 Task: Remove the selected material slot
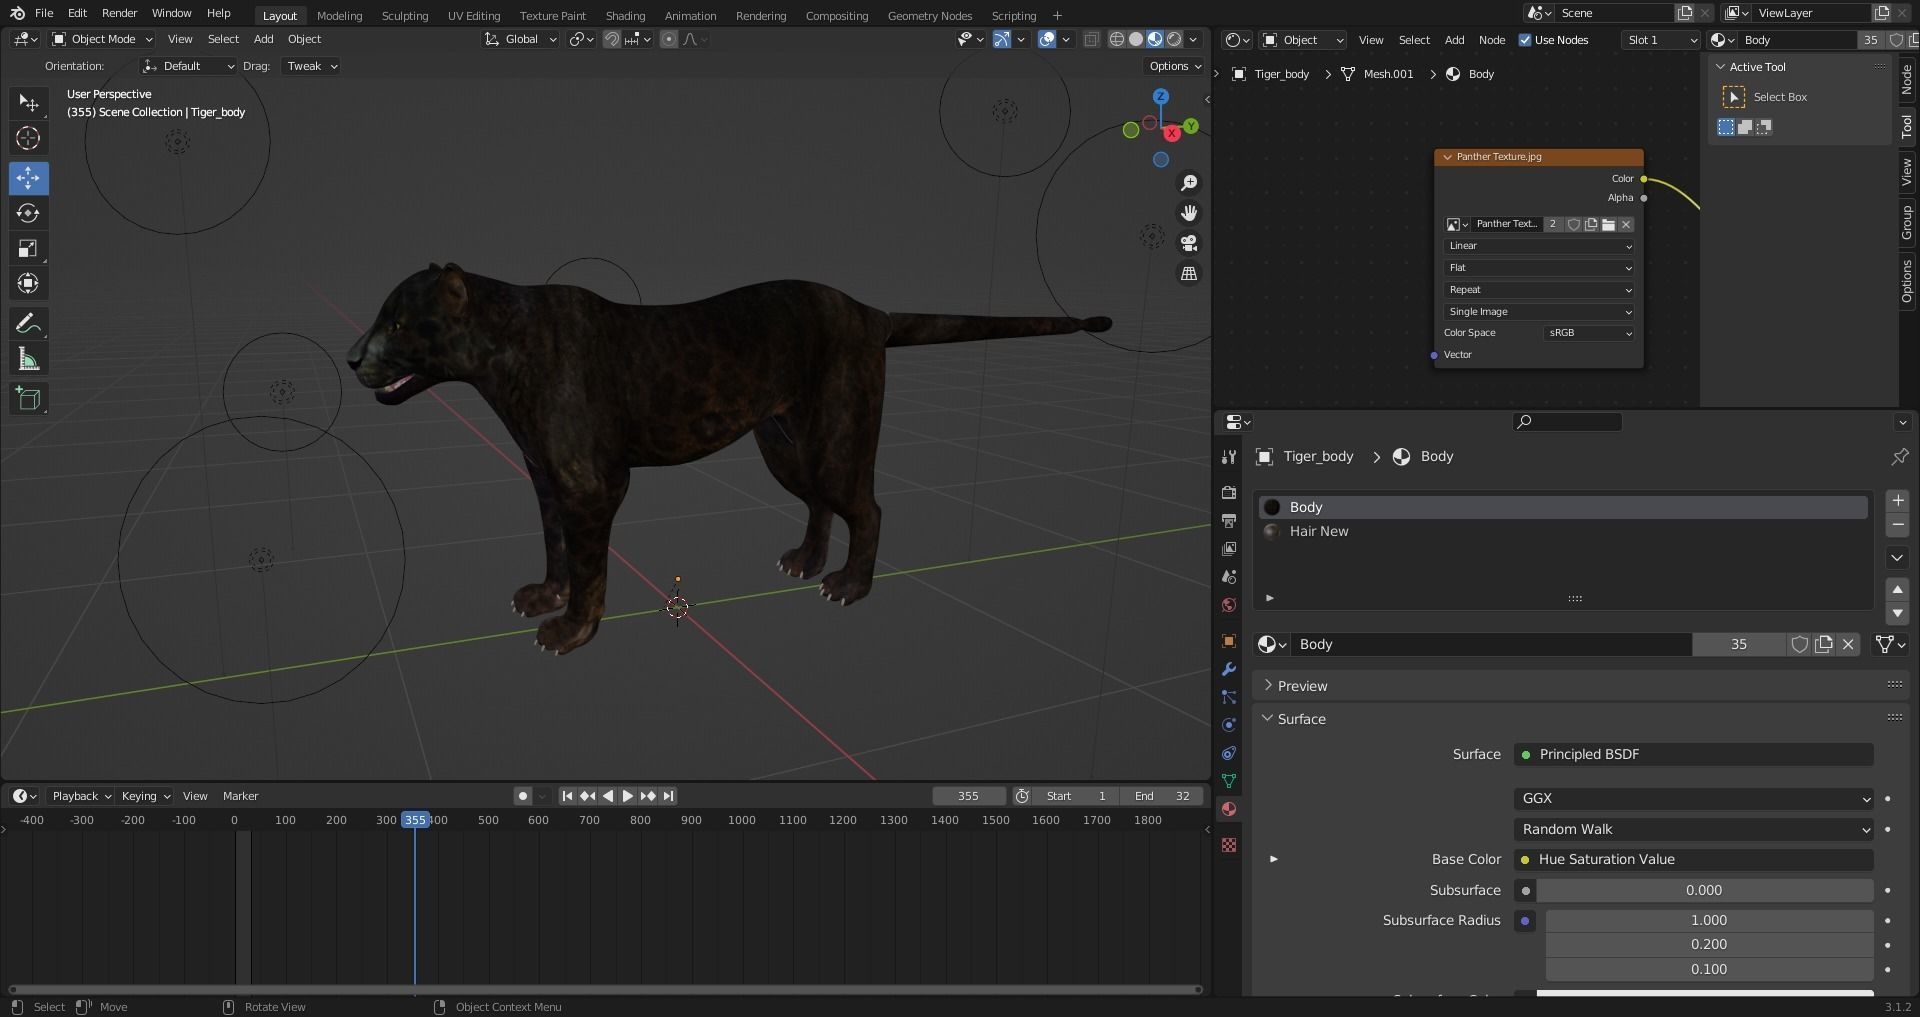[1898, 524]
